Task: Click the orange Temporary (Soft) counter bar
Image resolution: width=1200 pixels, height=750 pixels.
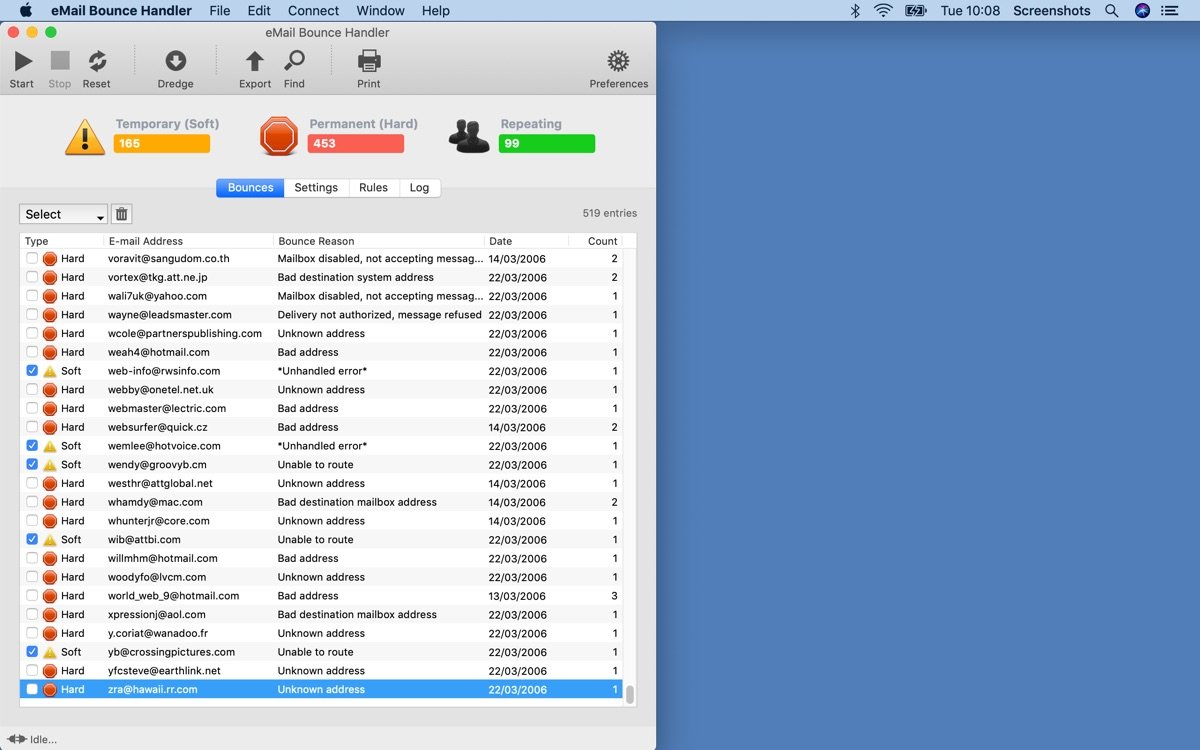Action: 165,144
